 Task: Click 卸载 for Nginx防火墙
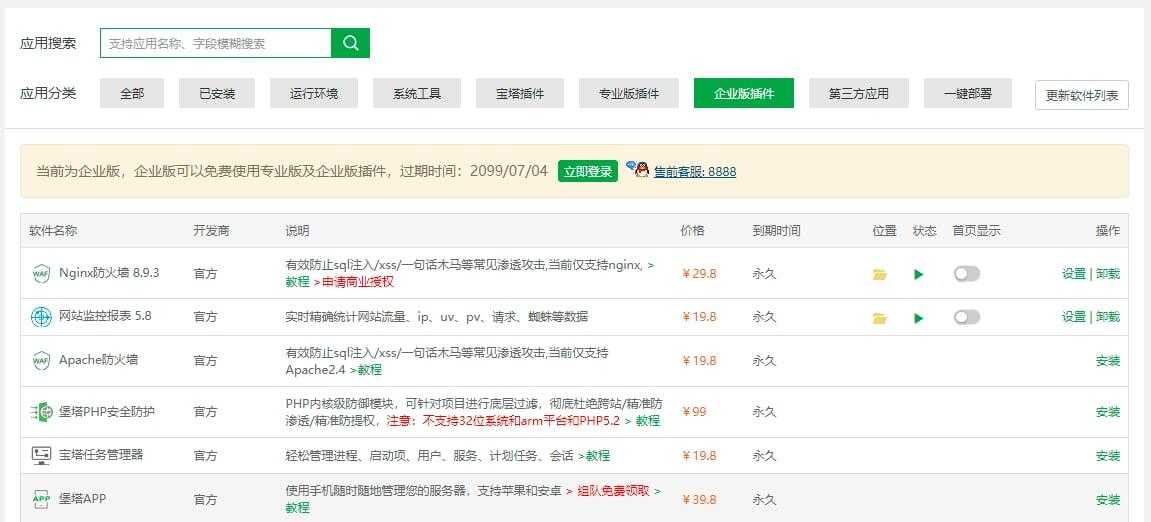pyautogui.click(x=1107, y=273)
